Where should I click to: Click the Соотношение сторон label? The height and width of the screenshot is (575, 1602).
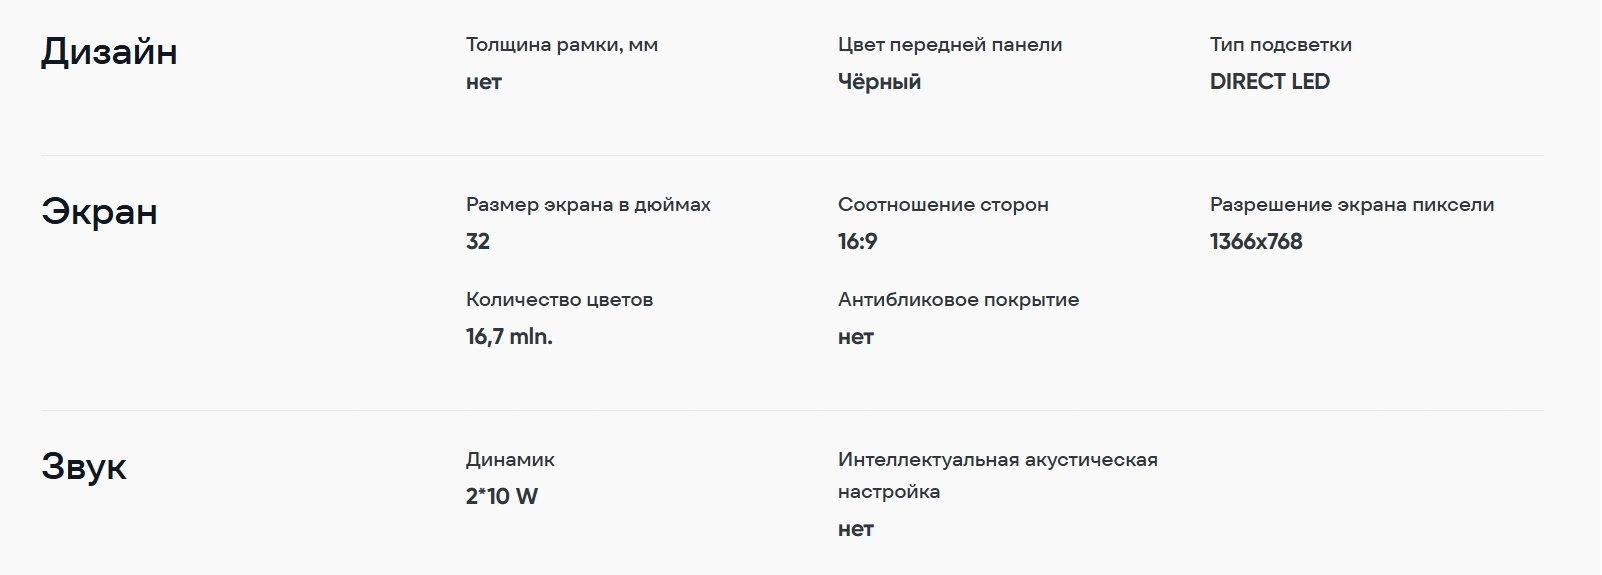coord(943,205)
